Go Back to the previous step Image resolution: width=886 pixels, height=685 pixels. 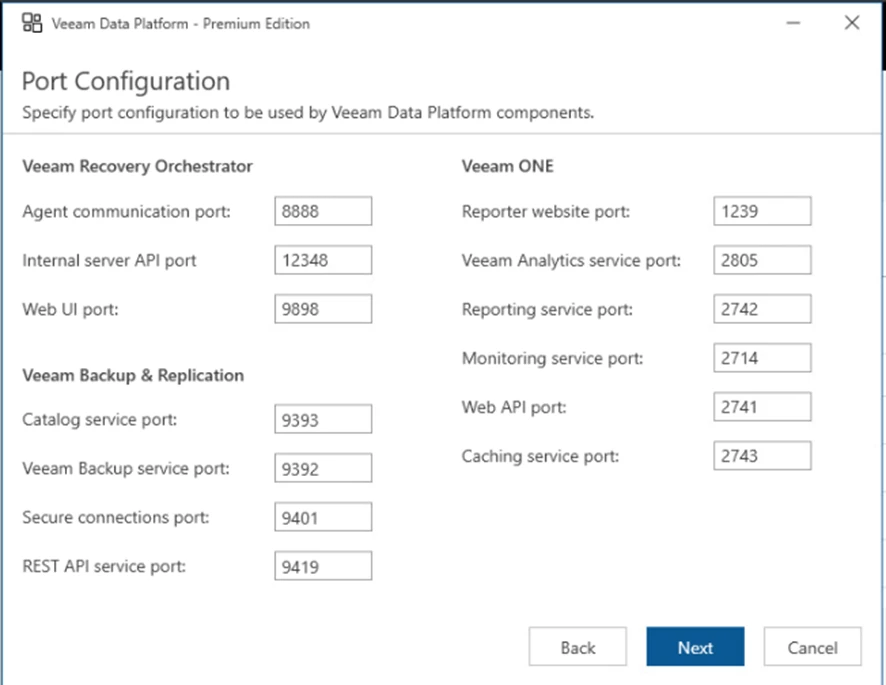coord(578,647)
